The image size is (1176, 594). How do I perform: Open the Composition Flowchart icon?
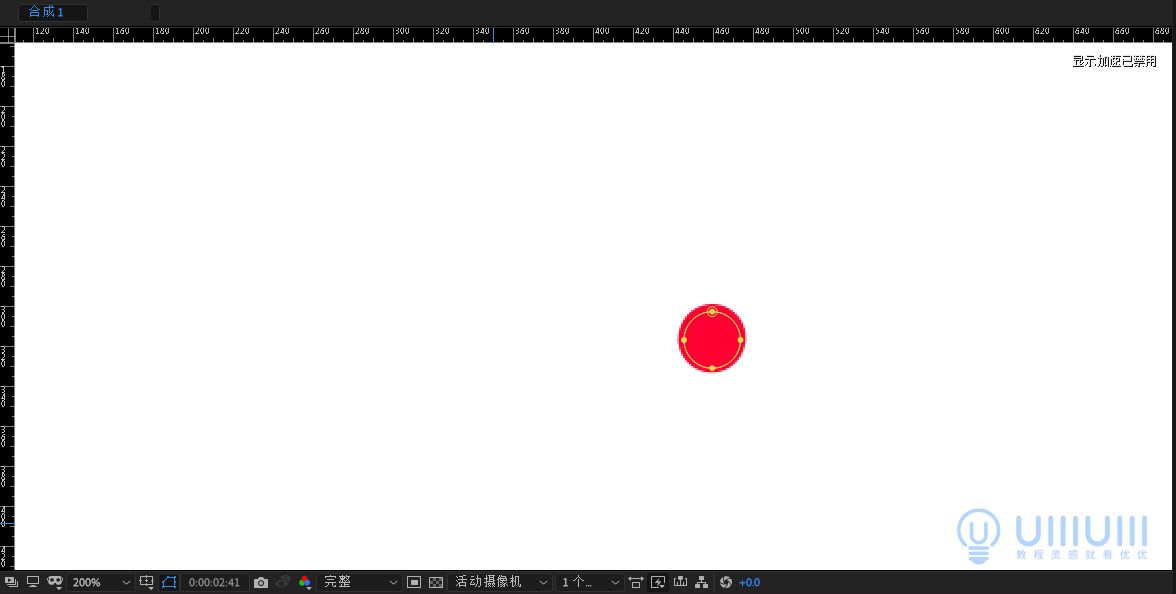pos(702,582)
